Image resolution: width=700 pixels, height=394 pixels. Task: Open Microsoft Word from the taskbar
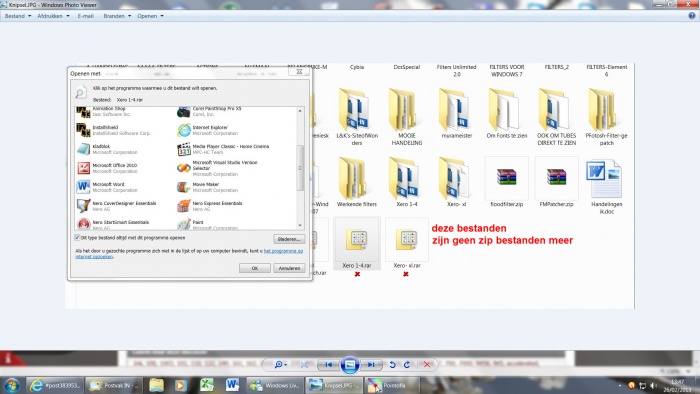(x=232, y=385)
